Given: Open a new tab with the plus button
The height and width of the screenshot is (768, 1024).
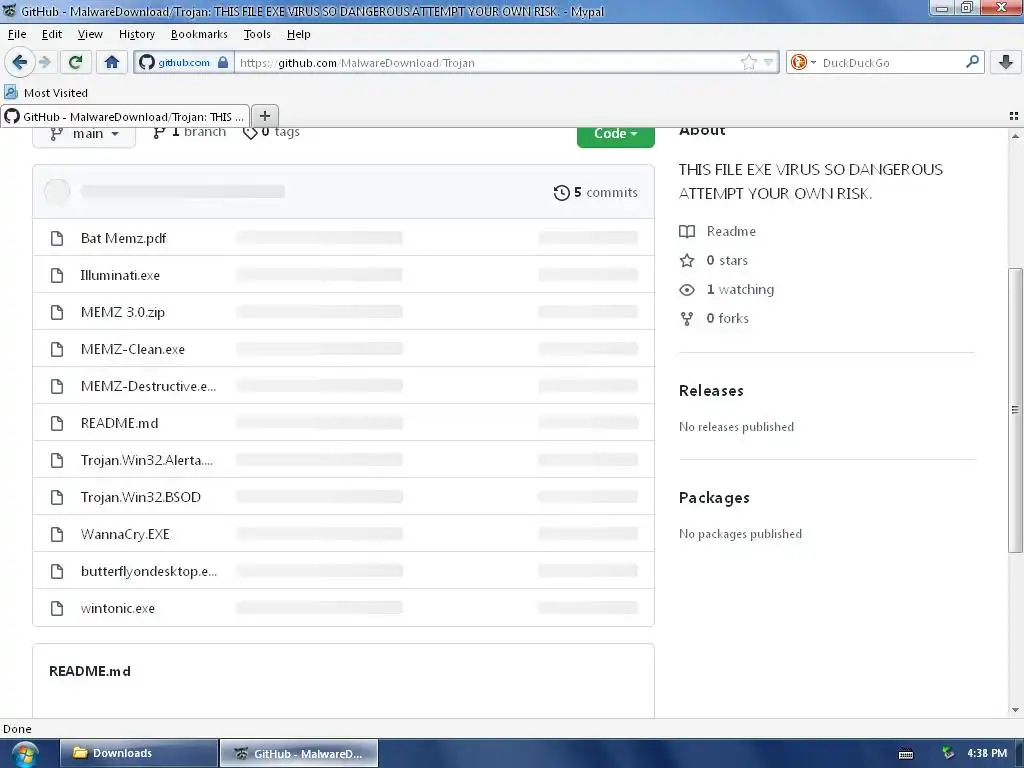Looking at the screenshot, I should point(264,116).
